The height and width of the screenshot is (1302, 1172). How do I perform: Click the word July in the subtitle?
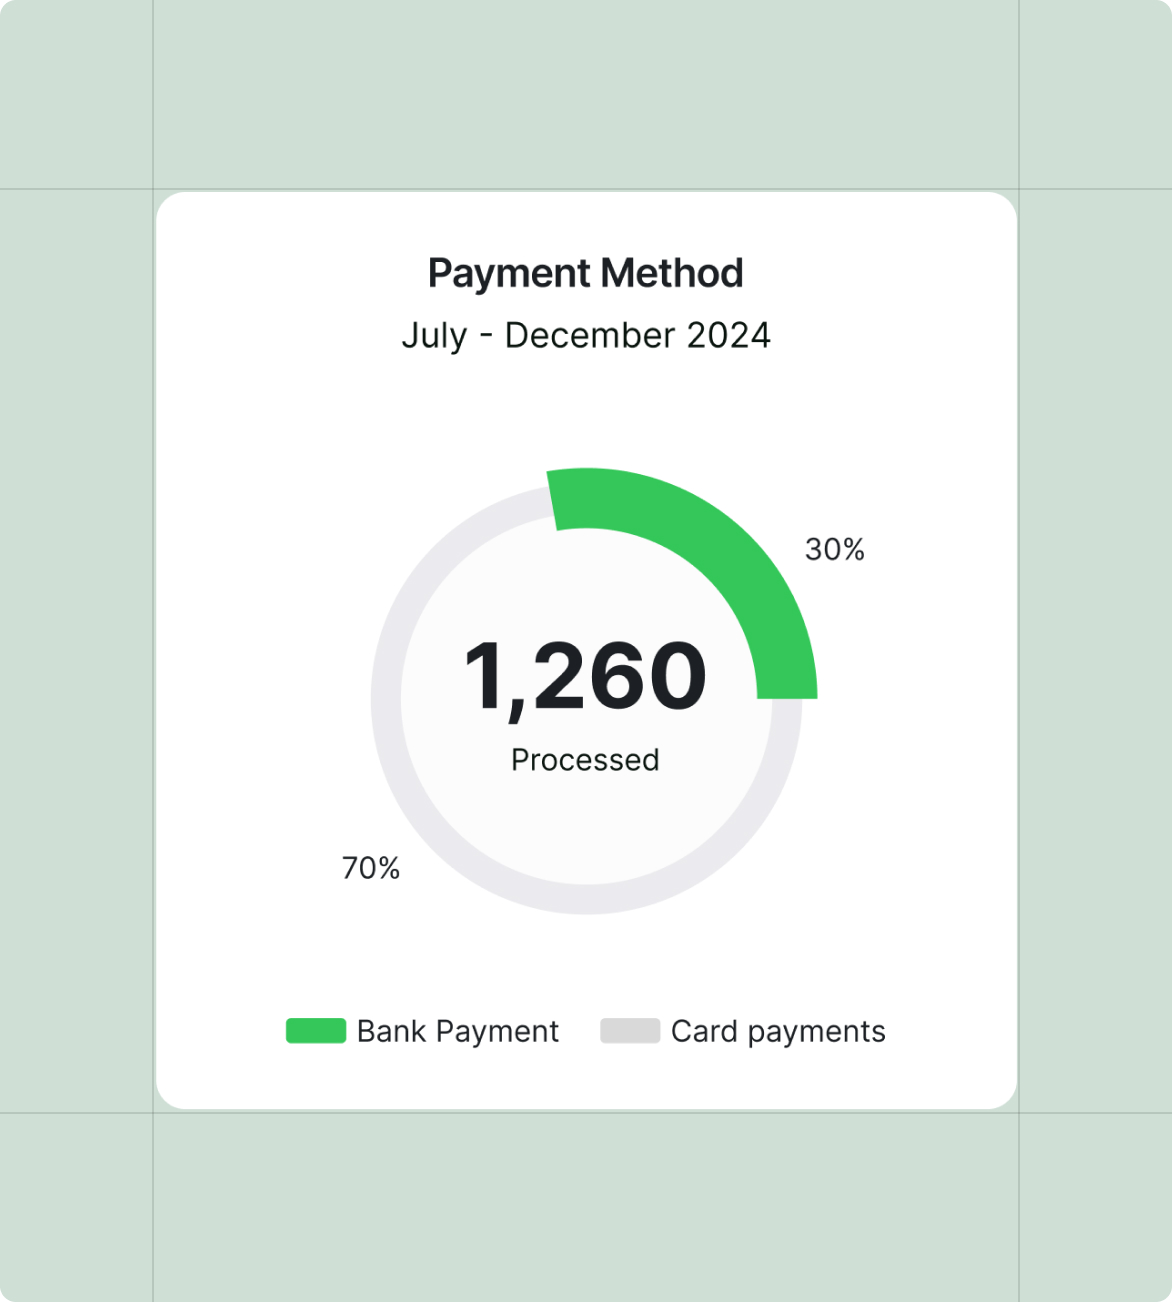(x=434, y=336)
